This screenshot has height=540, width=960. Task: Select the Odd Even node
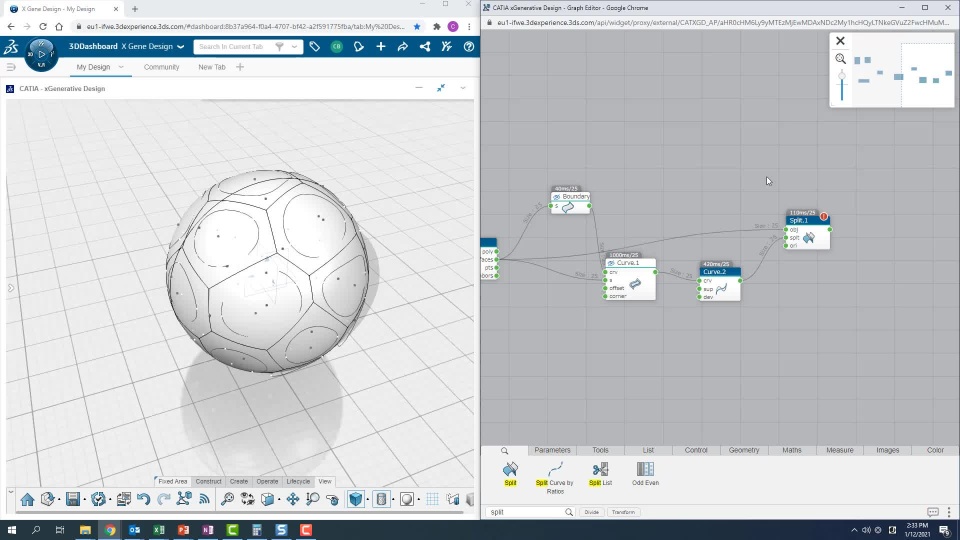point(645,474)
